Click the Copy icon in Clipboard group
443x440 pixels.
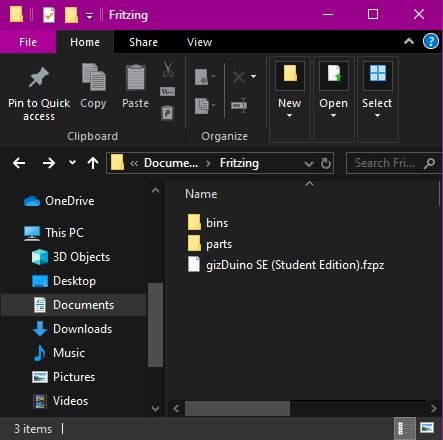94,77
